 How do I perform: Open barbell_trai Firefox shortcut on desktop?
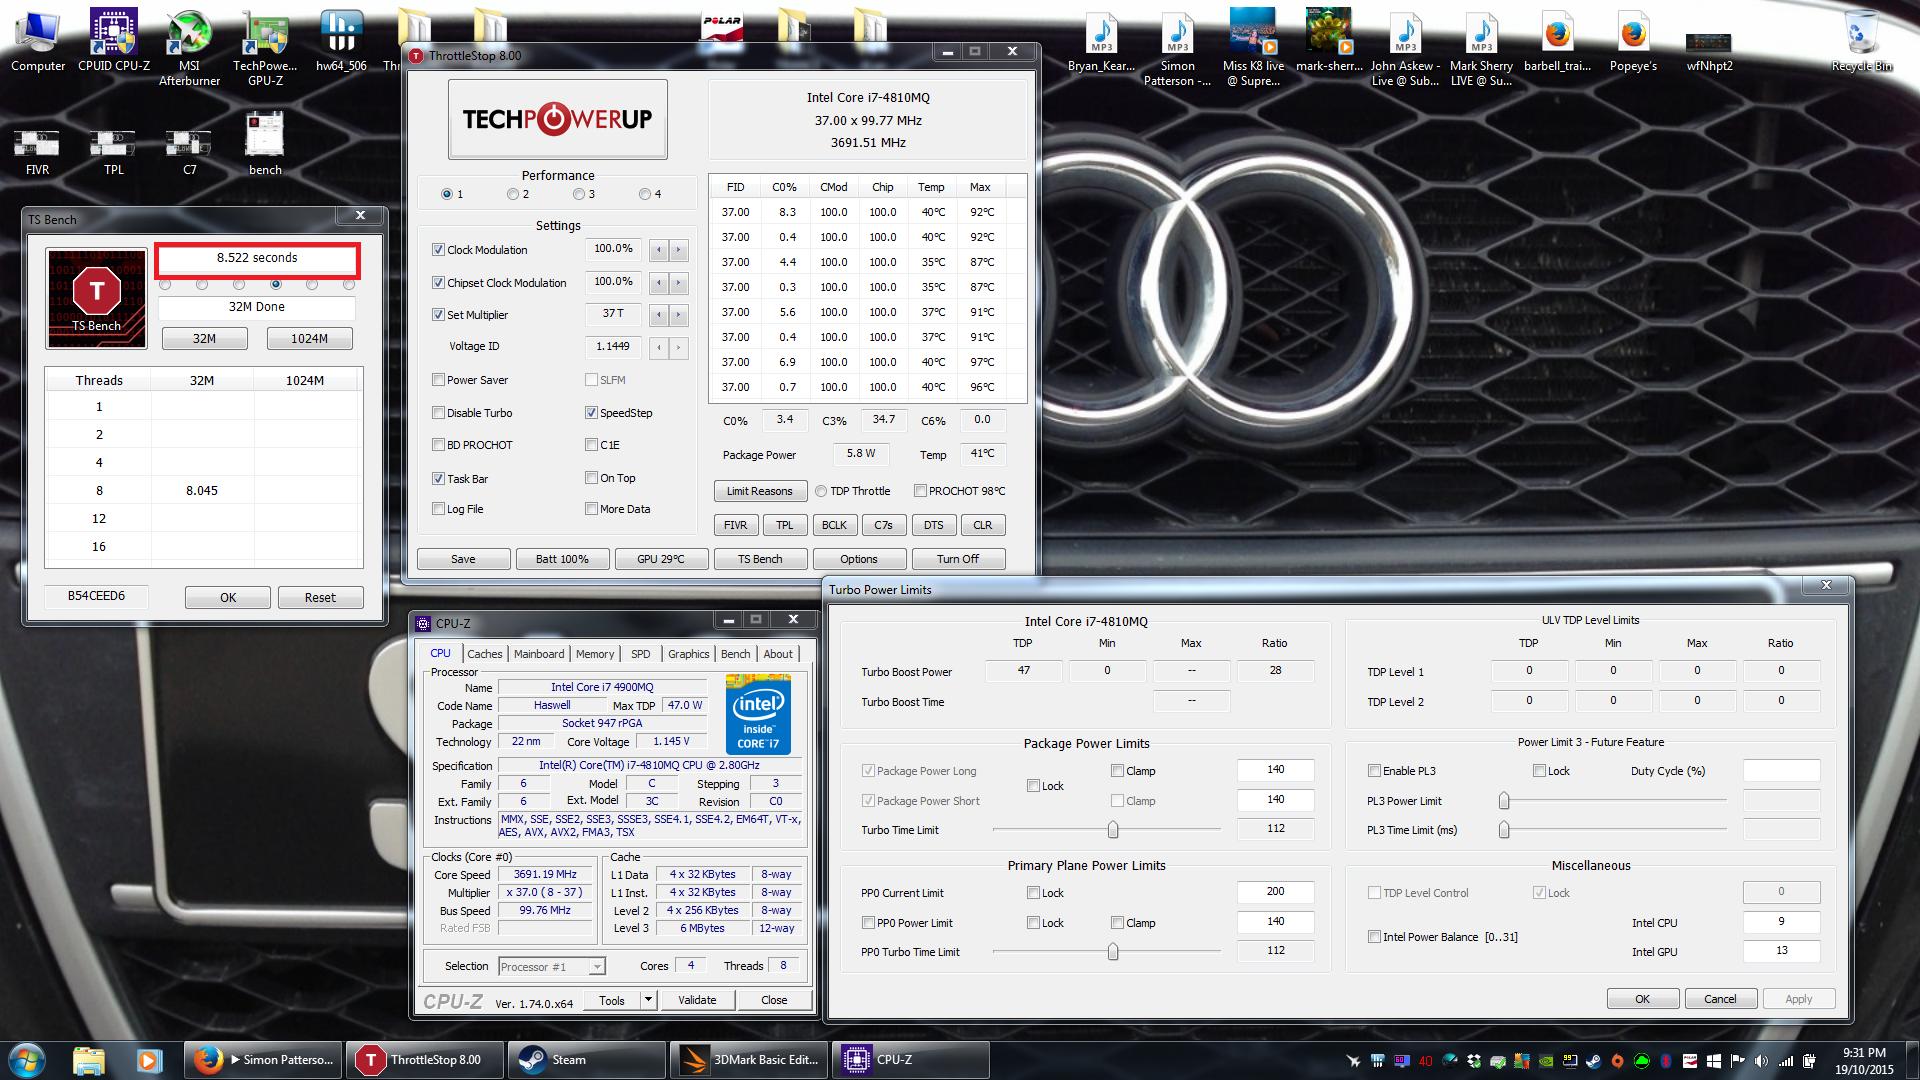pyautogui.click(x=1557, y=40)
